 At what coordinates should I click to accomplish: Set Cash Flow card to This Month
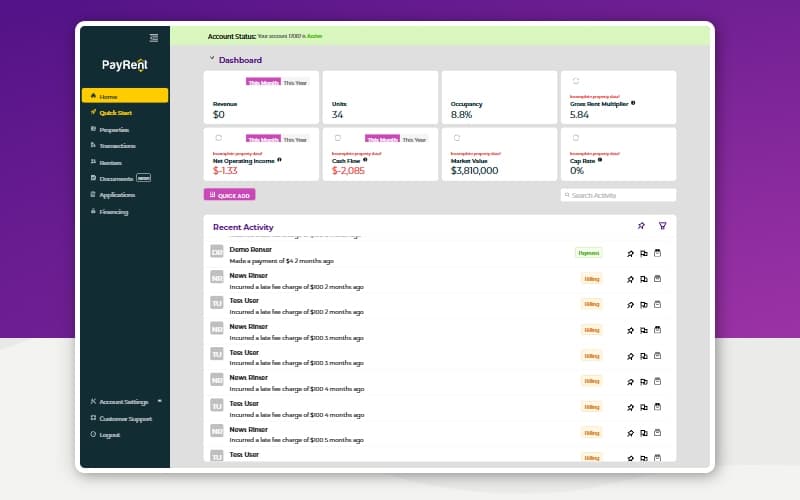click(382, 139)
